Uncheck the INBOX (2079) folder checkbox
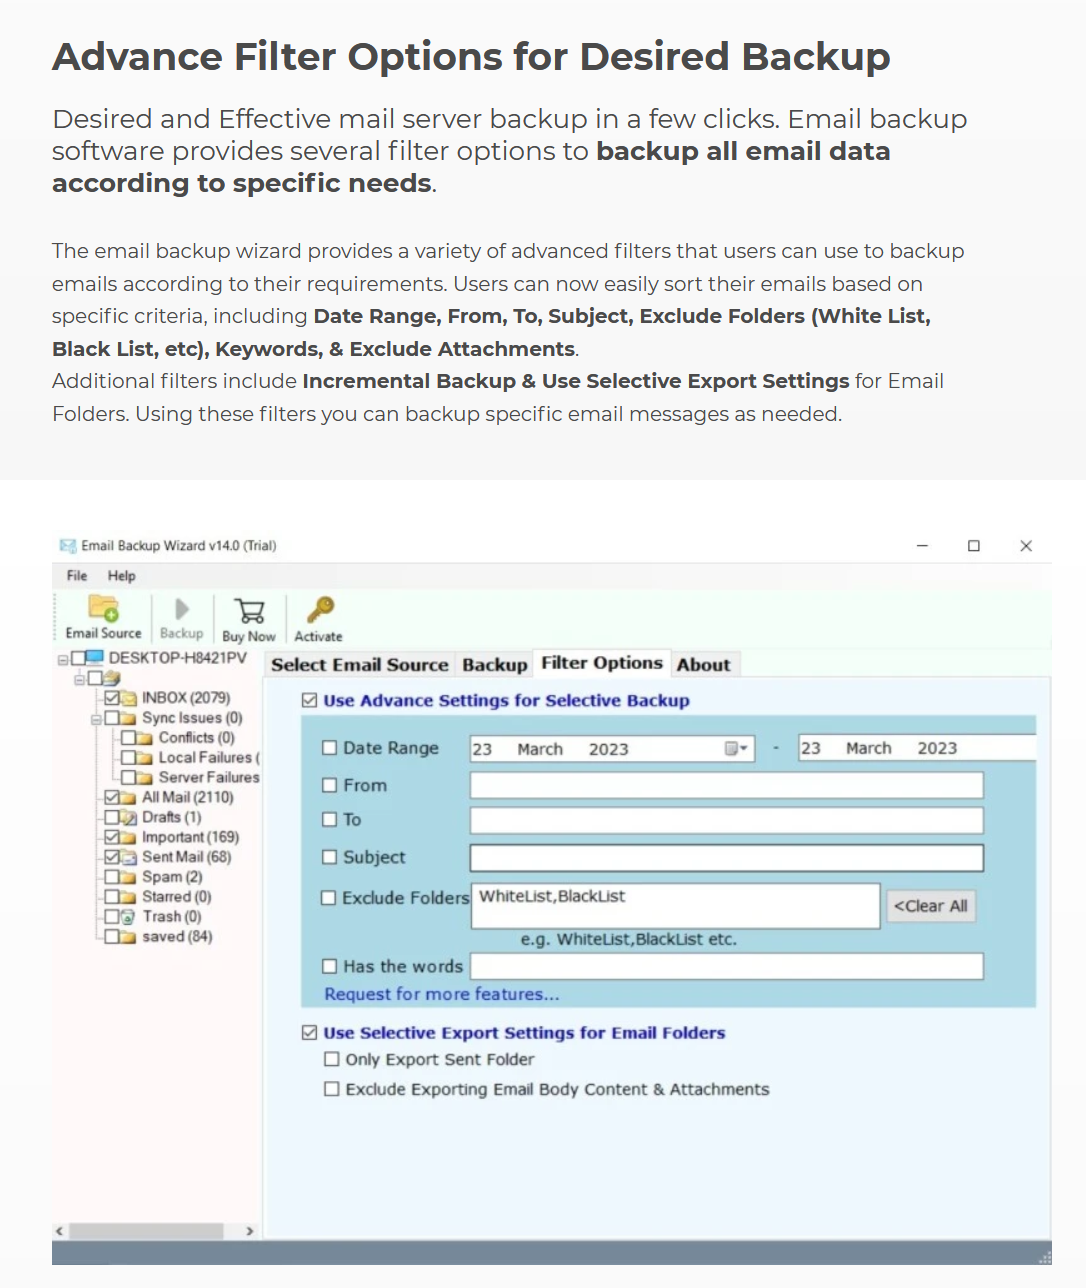 (112, 698)
